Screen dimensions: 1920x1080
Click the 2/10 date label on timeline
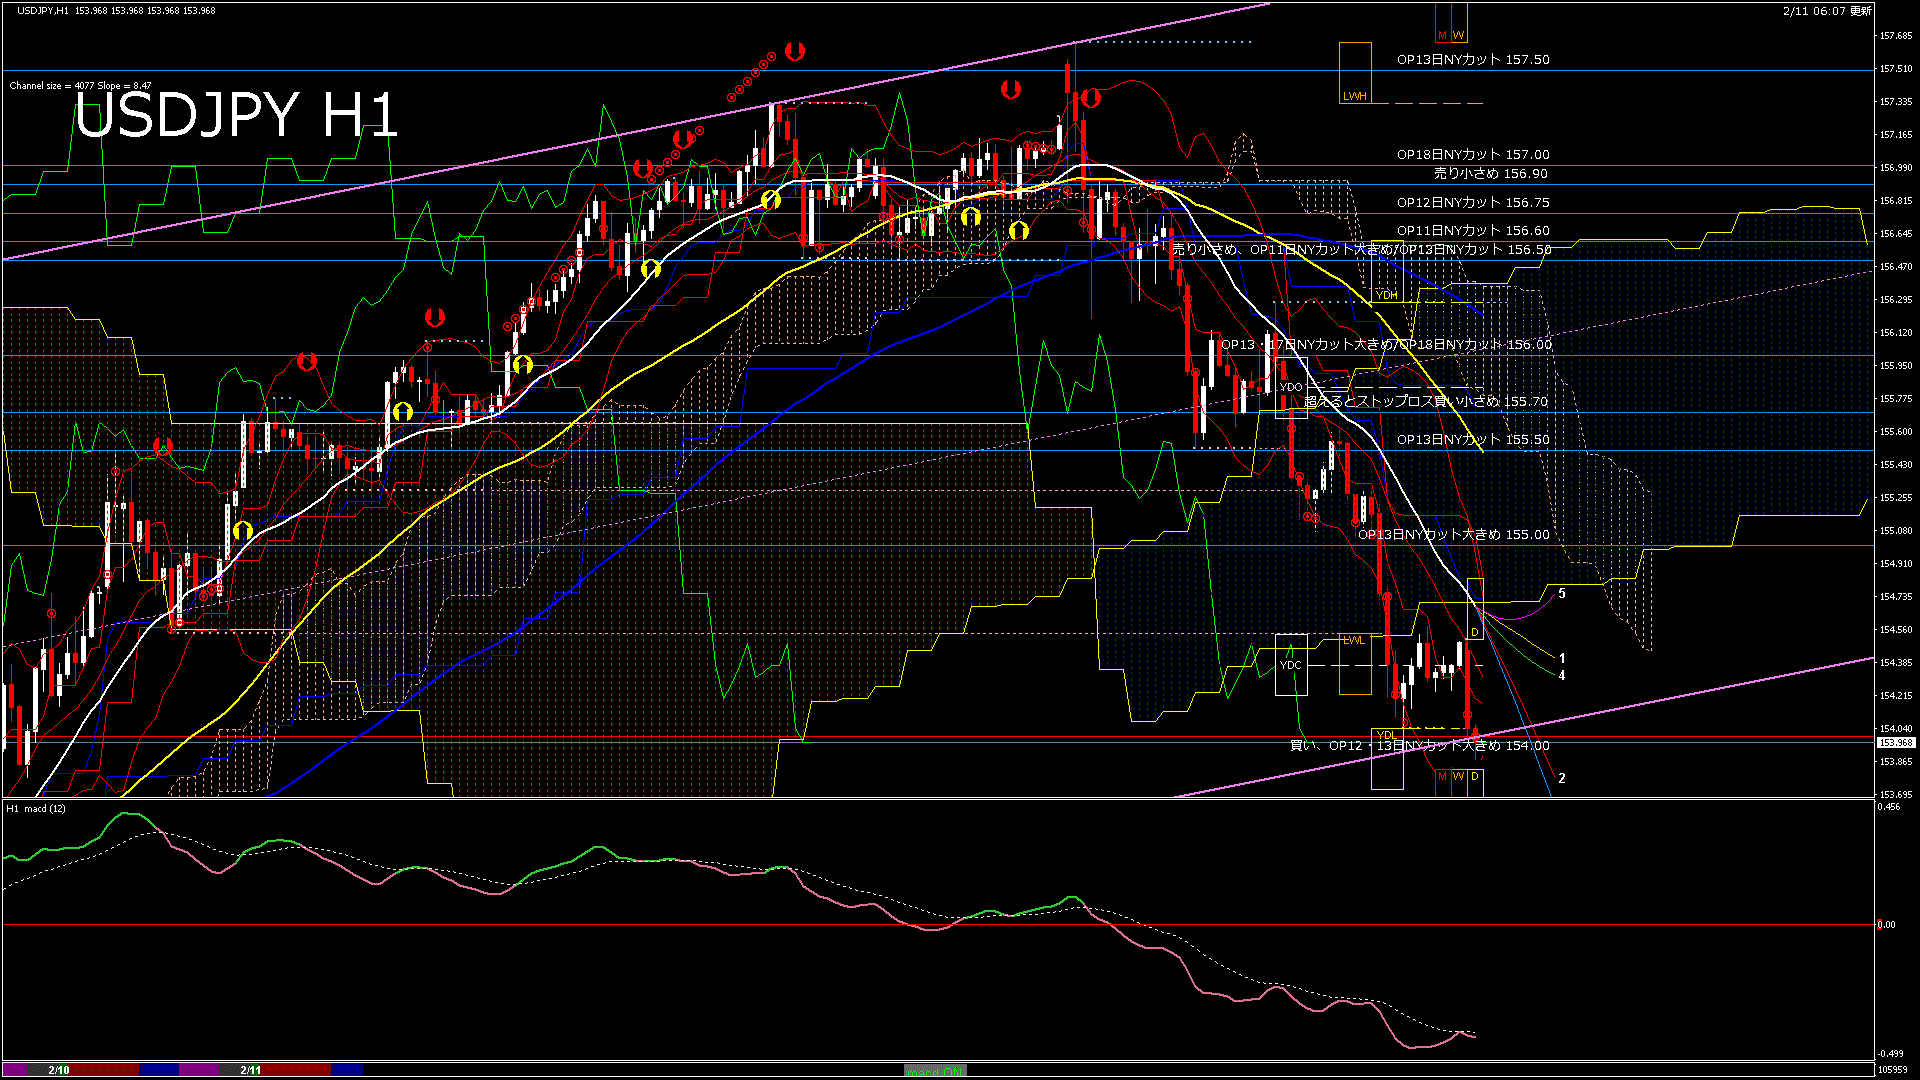tap(59, 1070)
